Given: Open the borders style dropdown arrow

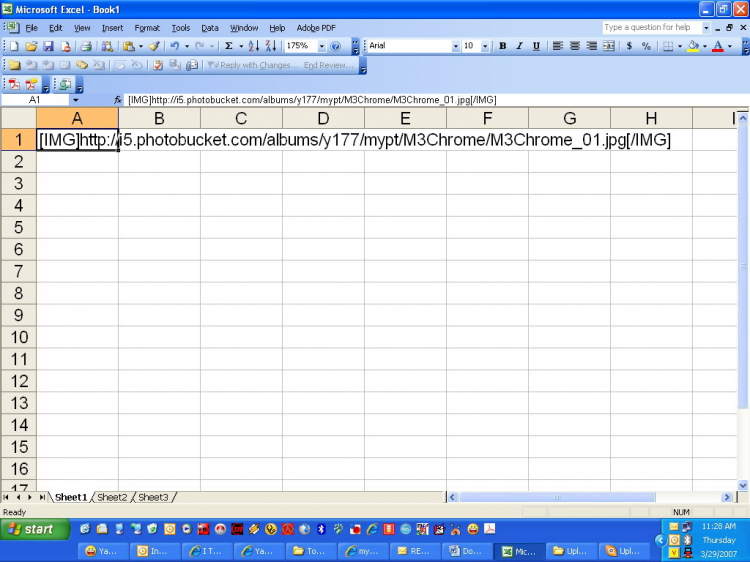Looking at the screenshot, I should tap(679, 46).
